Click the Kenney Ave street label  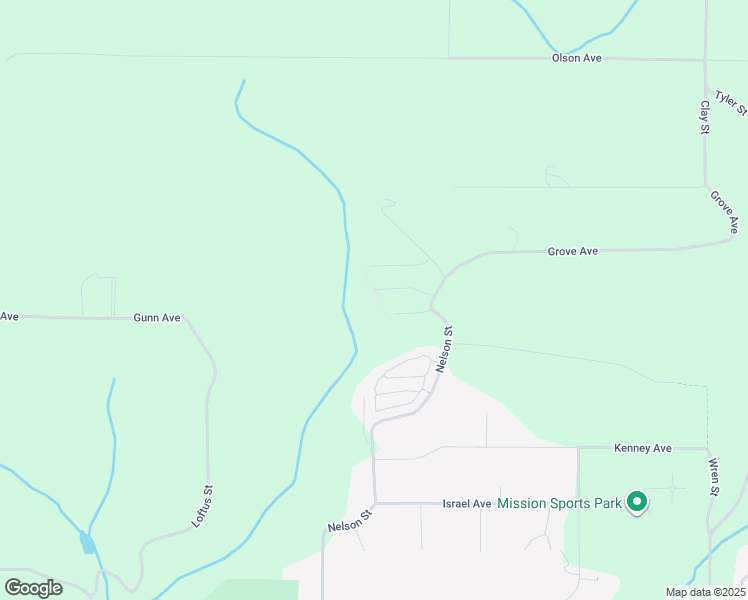(x=643, y=448)
